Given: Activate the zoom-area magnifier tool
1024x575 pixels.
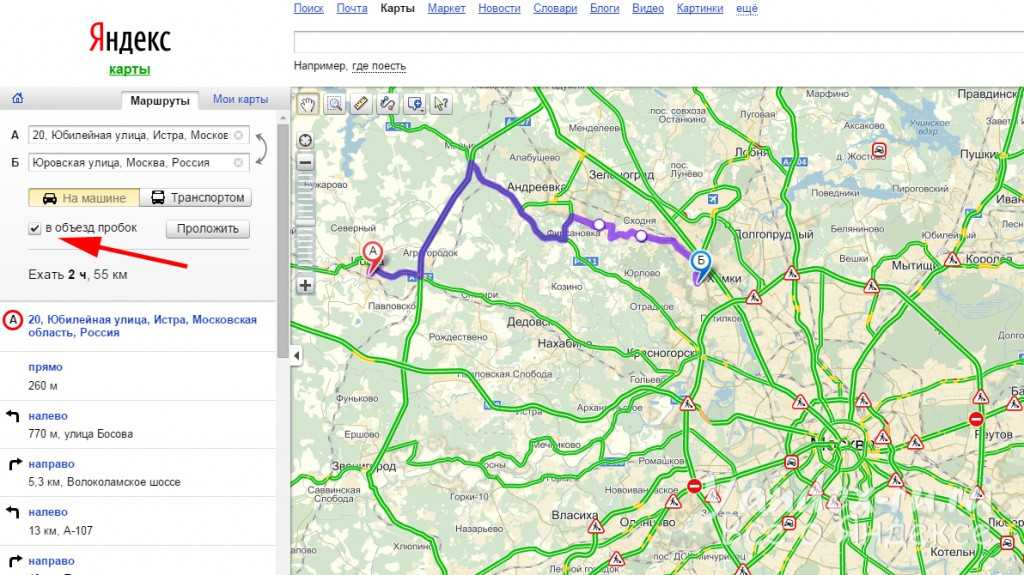Looking at the screenshot, I should point(334,104).
